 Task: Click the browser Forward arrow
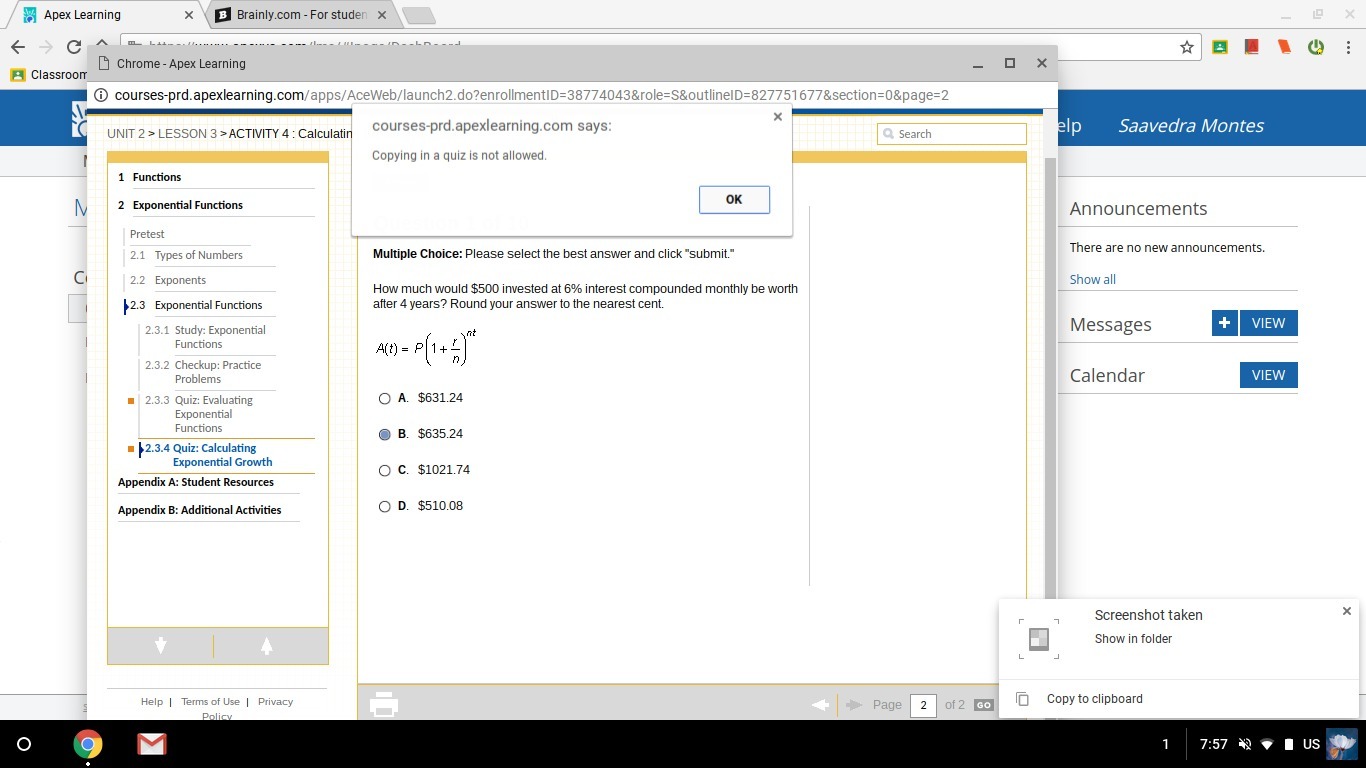(46, 47)
